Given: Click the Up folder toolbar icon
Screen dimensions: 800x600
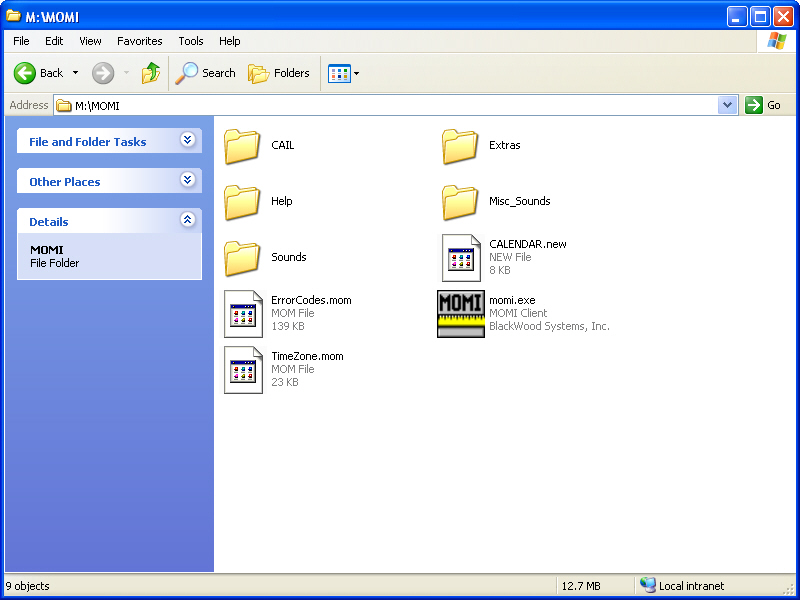Looking at the screenshot, I should (151, 73).
